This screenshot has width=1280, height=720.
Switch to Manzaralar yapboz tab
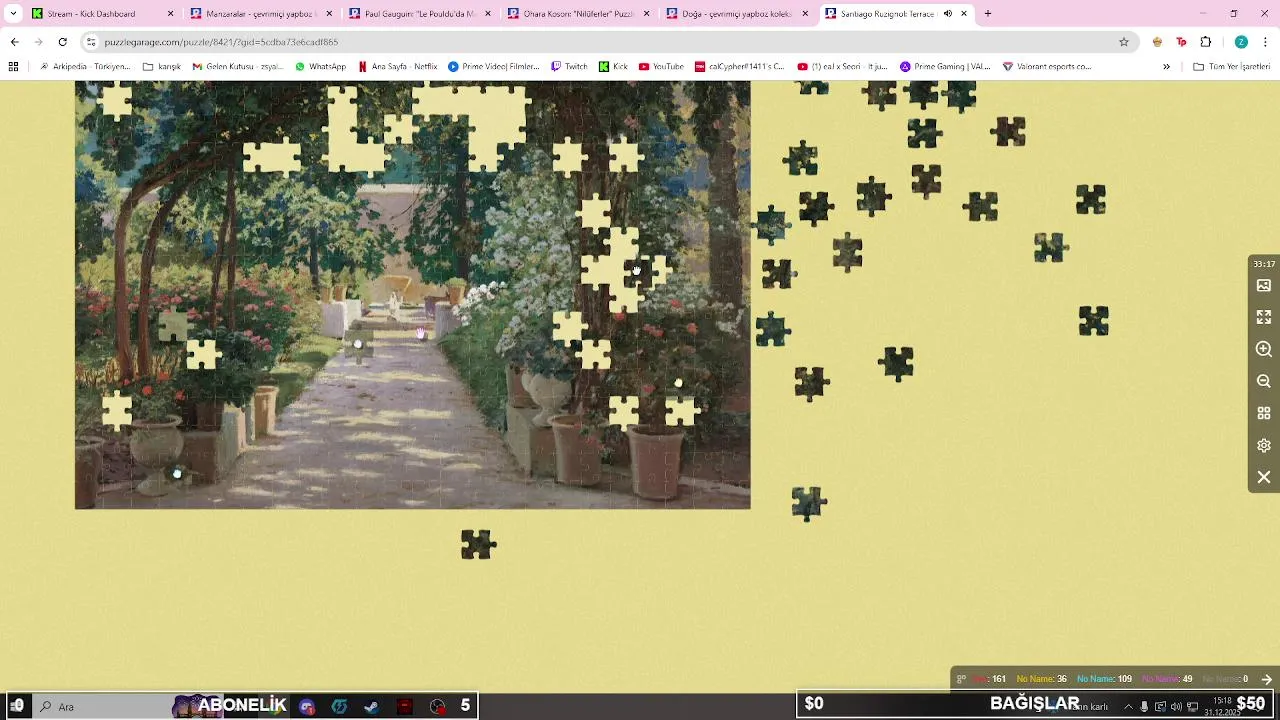pos(260,14)
